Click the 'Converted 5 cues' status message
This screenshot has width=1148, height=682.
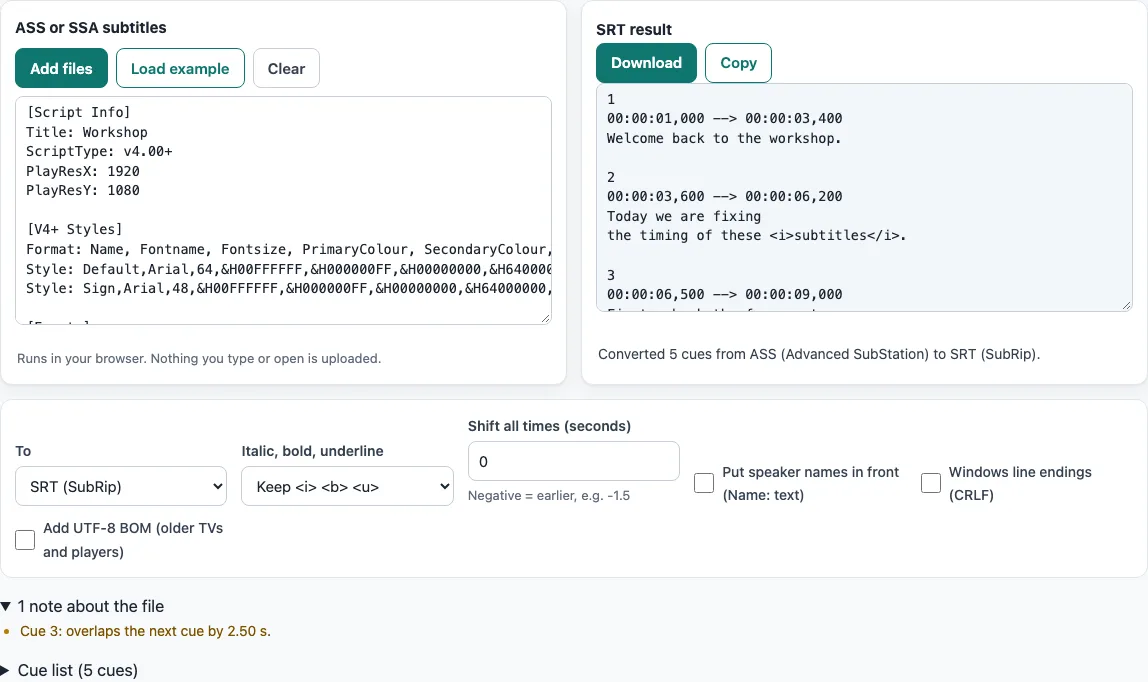pos(819,354)
